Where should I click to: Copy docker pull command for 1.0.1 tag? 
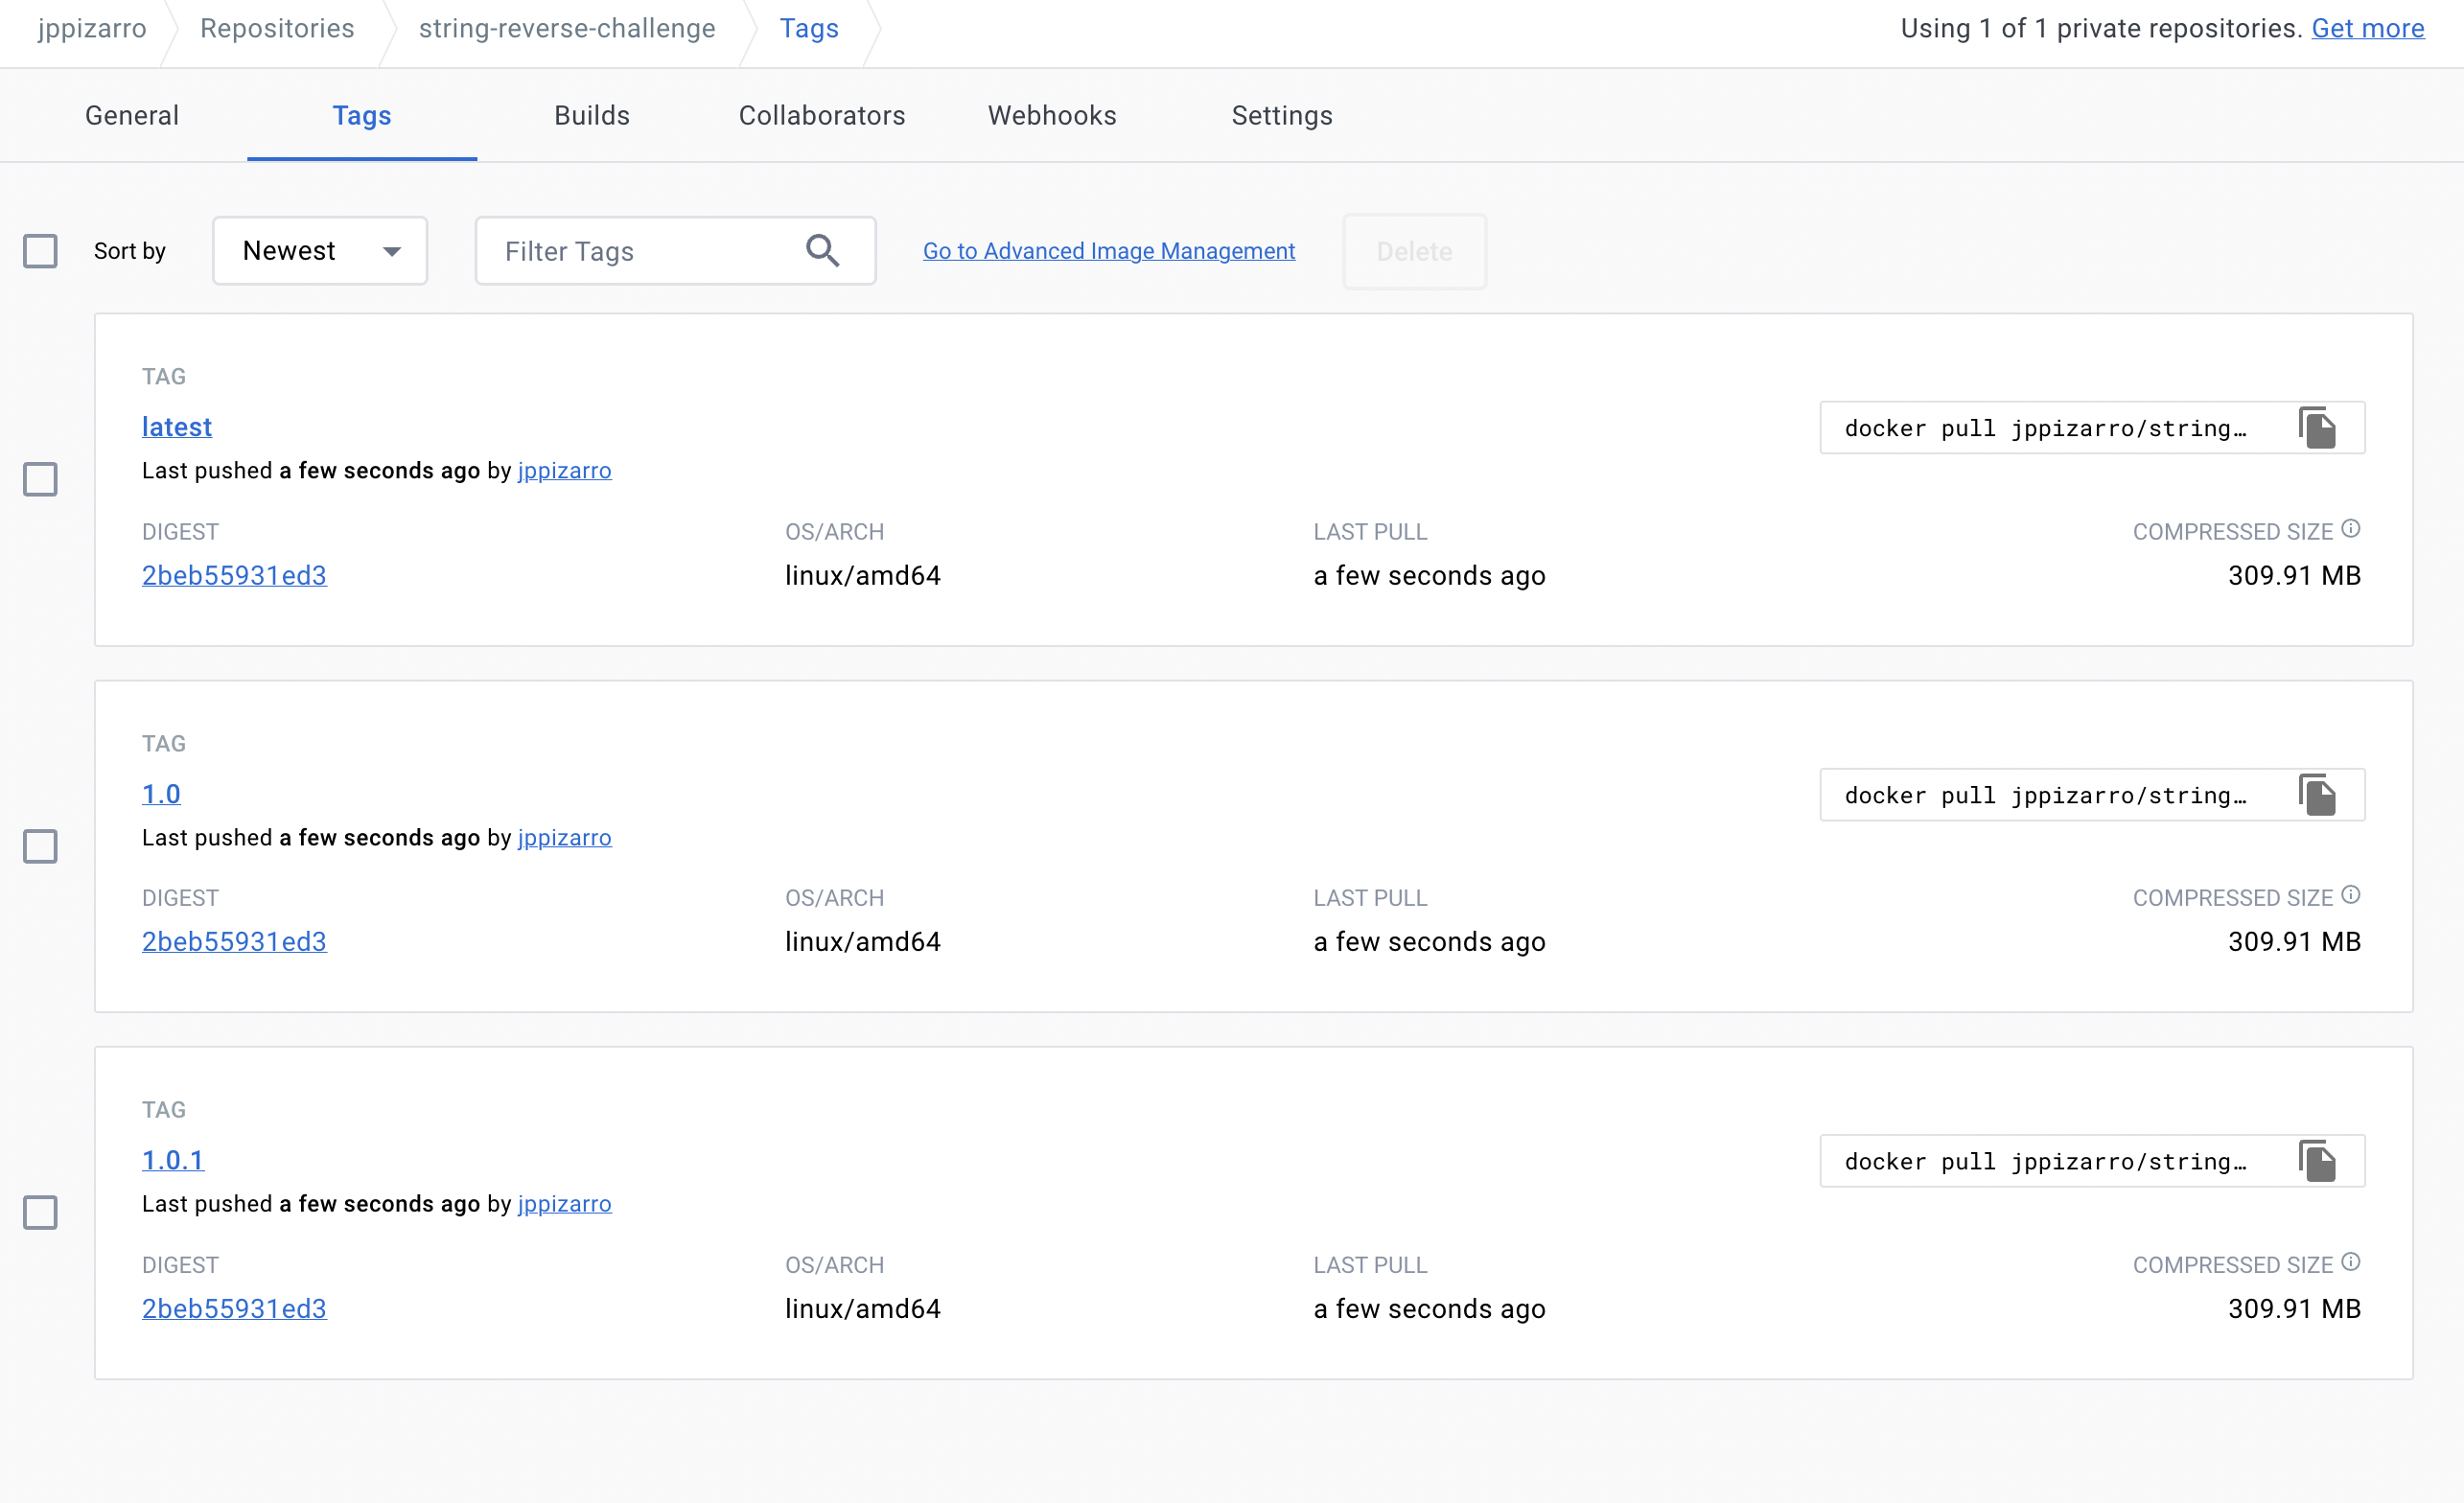click(2316, 1161)
